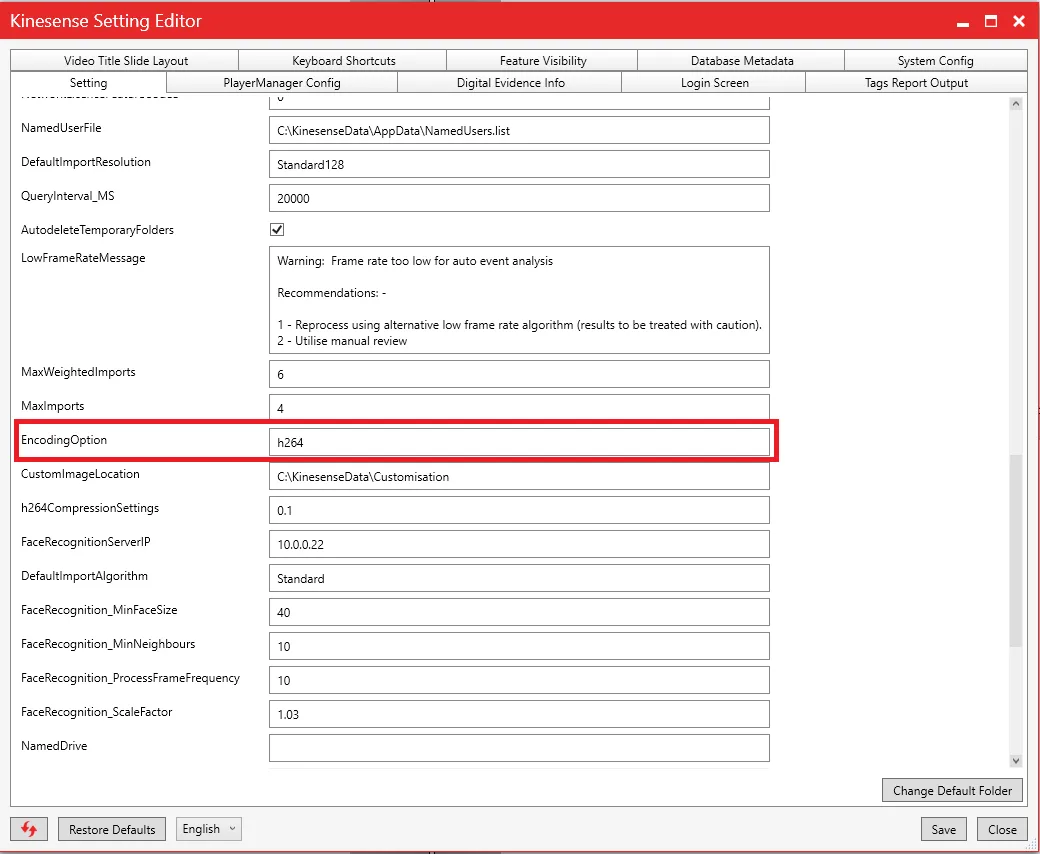Click Change Default Folder button

(952, 790)
